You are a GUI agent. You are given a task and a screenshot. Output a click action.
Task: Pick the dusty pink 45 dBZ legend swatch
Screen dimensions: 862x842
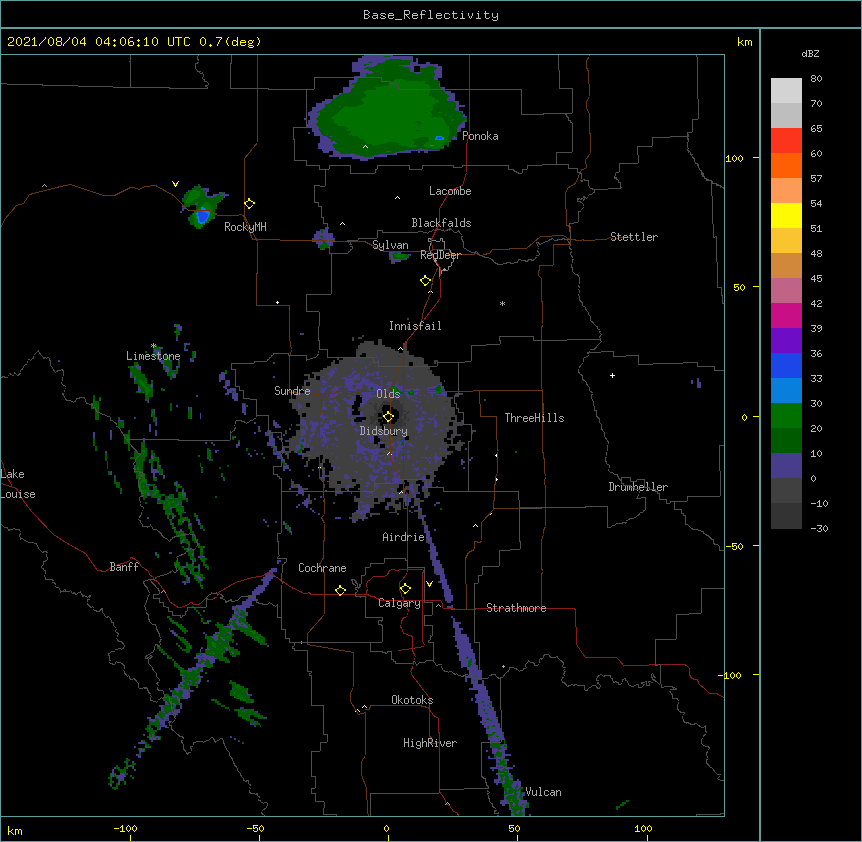point(786,291)
